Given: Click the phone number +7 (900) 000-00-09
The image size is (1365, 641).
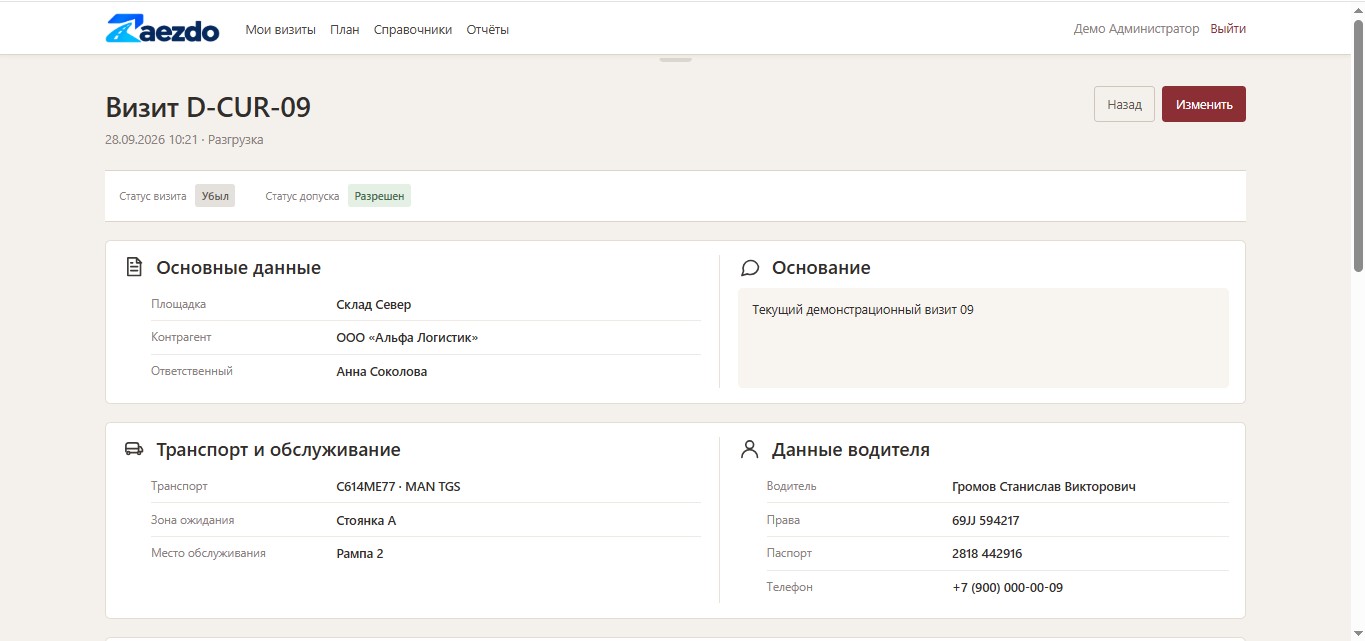Looking at the screenshot, I should tap(1007, 588).
